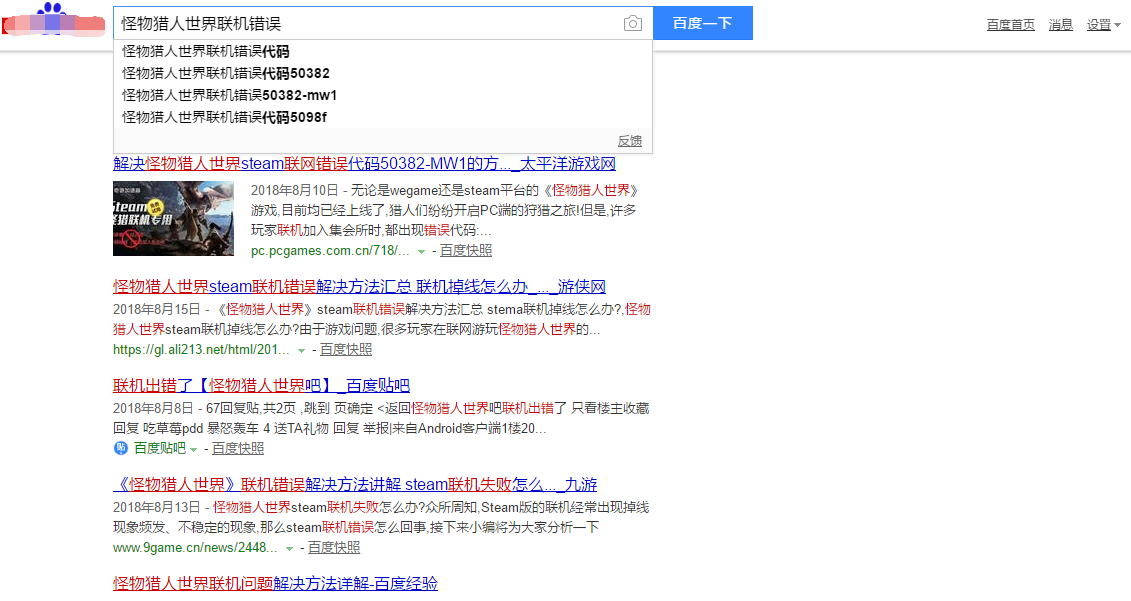1131x601 pixels.
Task: Select suggestion ending in 50382-mw1
Action: 383,95
